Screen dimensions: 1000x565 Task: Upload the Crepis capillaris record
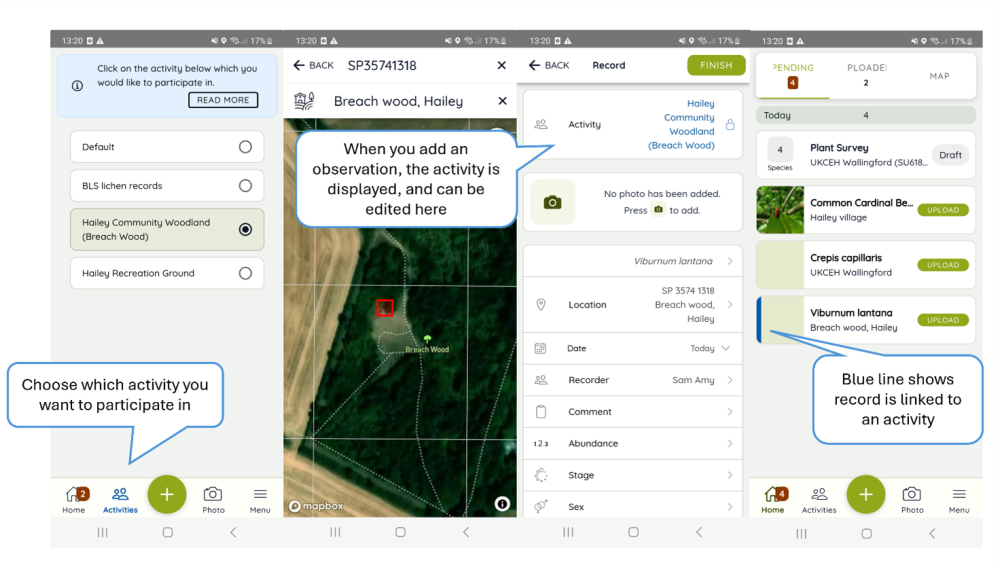coord(943,265)
